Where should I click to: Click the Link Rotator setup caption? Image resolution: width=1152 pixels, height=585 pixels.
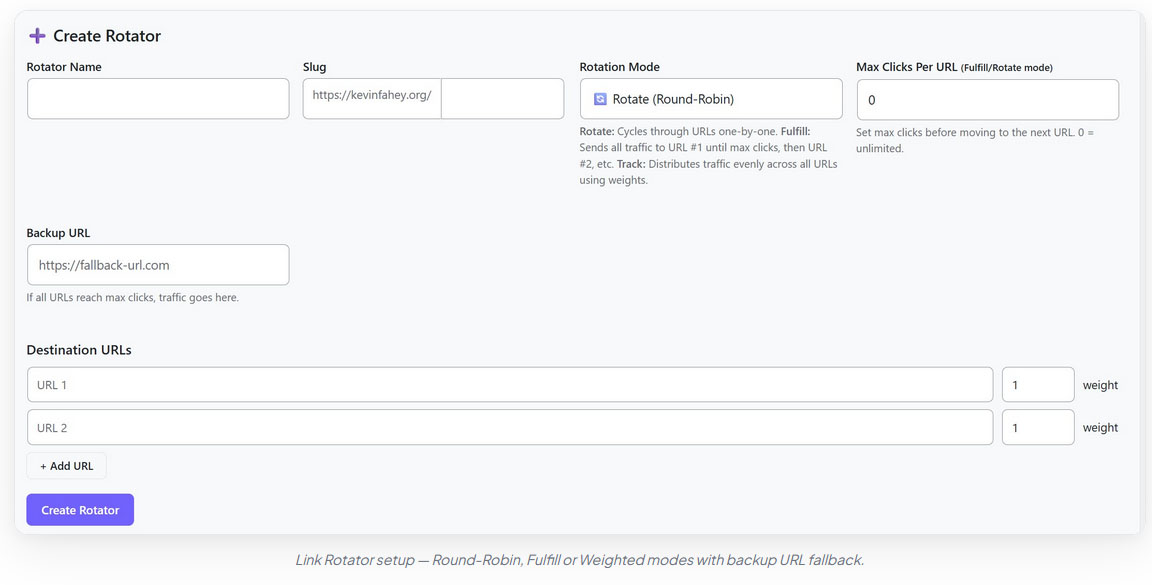pyautogui.click(x=580, y=560)
